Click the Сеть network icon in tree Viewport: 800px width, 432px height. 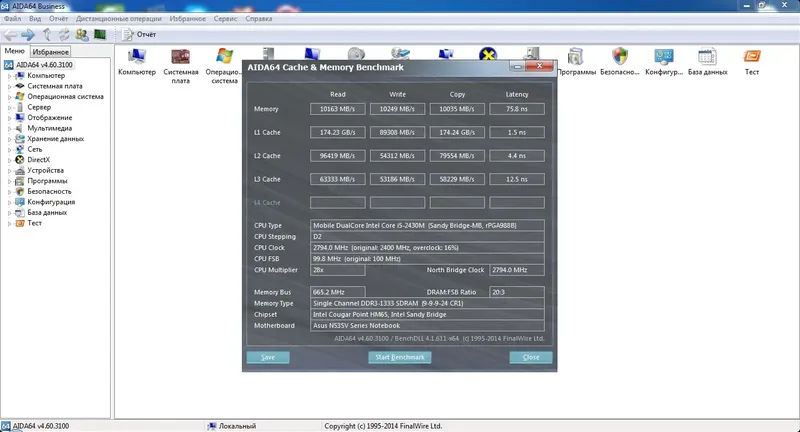19,149
